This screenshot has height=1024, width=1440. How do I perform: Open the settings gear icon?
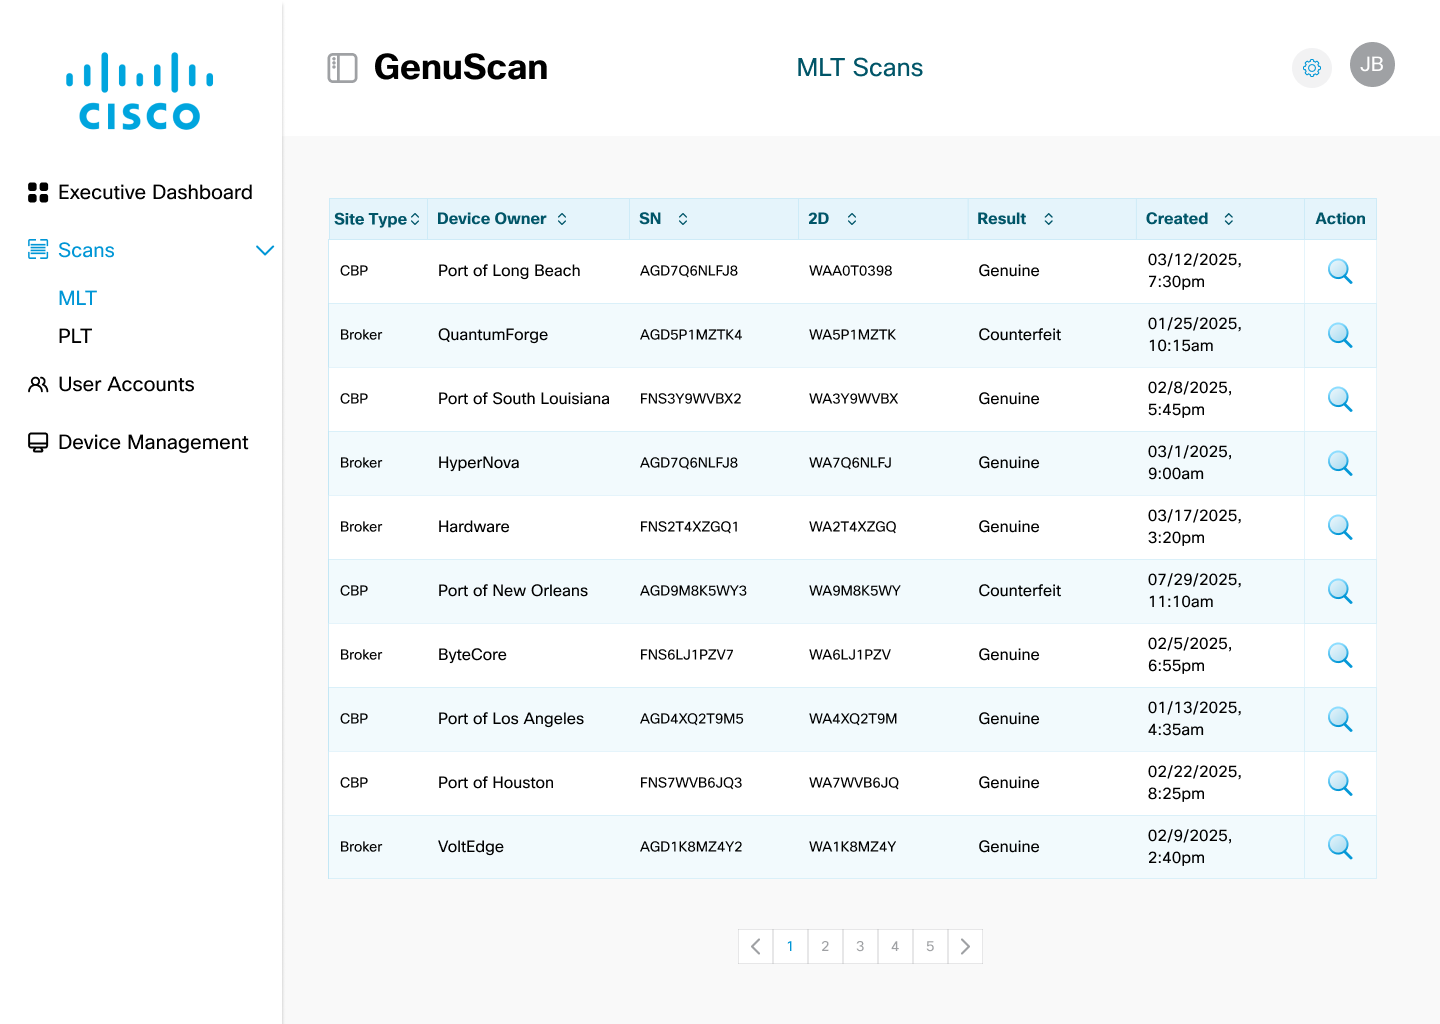click(1312, 68)
